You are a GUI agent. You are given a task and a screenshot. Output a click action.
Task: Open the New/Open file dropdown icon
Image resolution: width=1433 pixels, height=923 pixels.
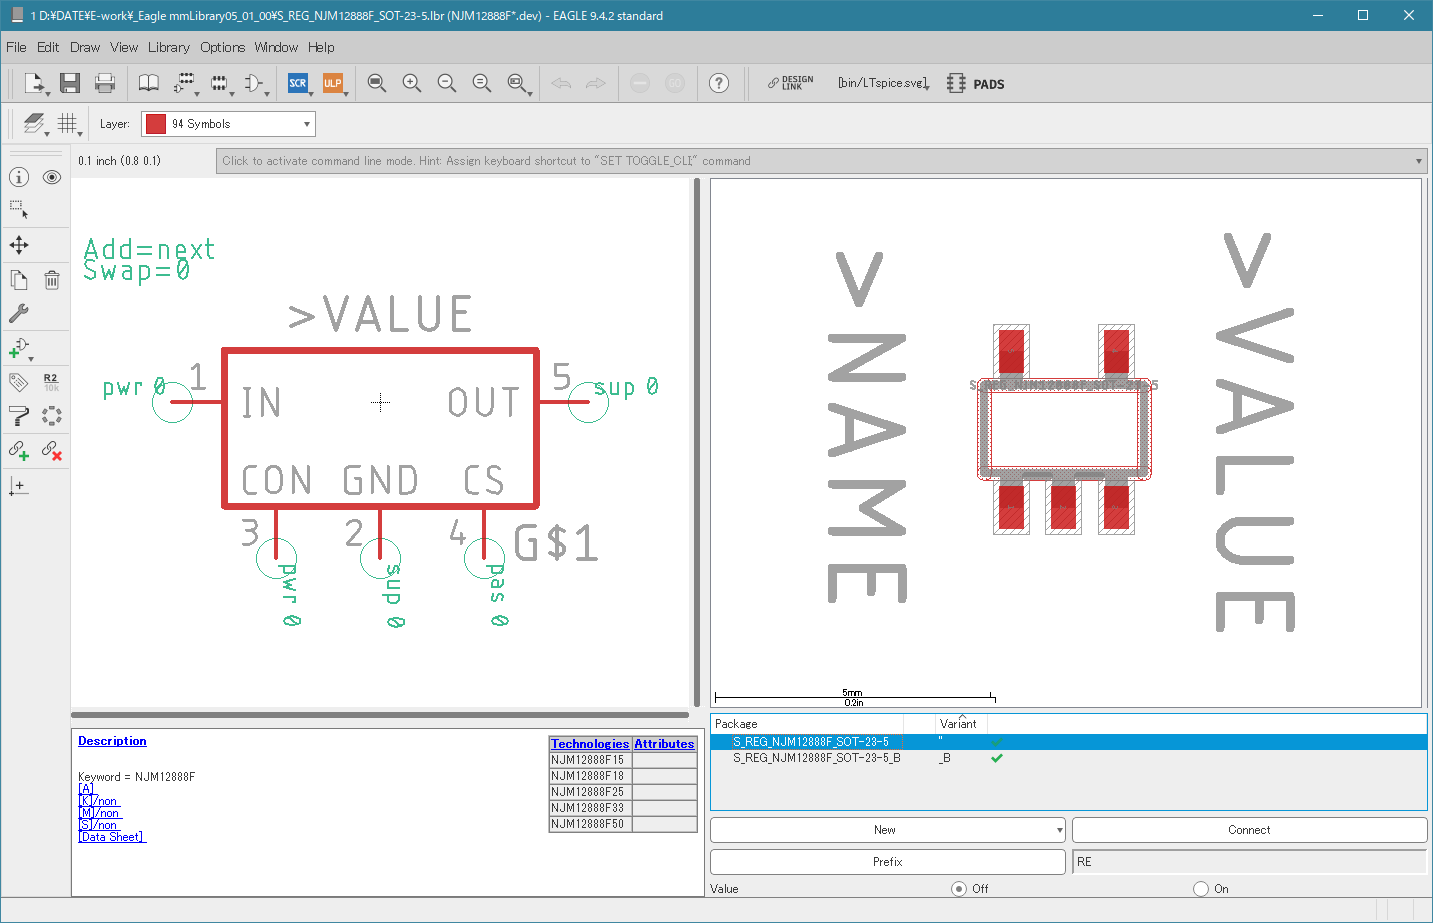tap(35, 83)
